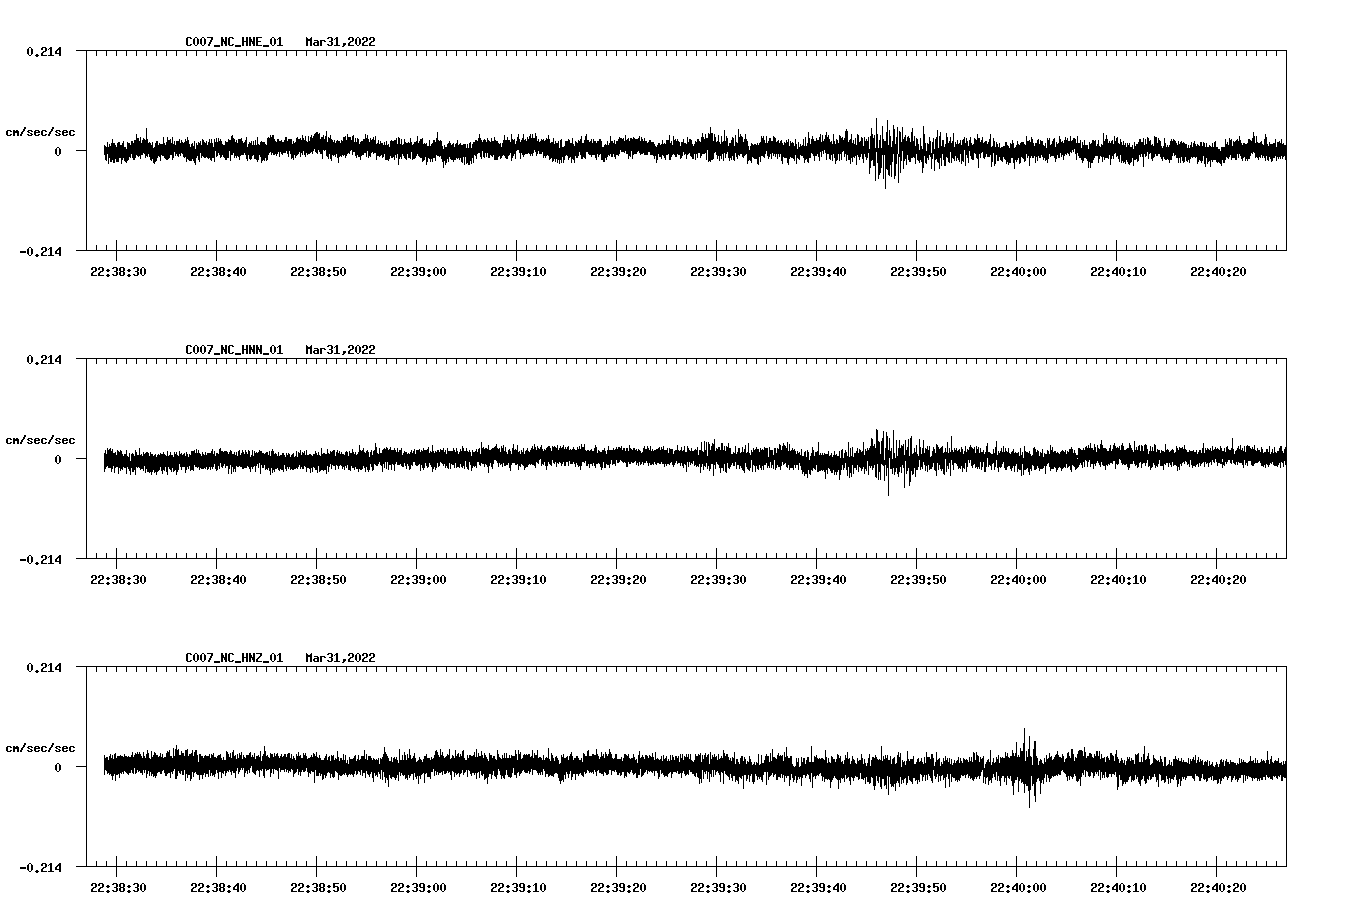Click the -0.214 bottom value on HNE axis
1358x924 pixels.
point(40,252)
